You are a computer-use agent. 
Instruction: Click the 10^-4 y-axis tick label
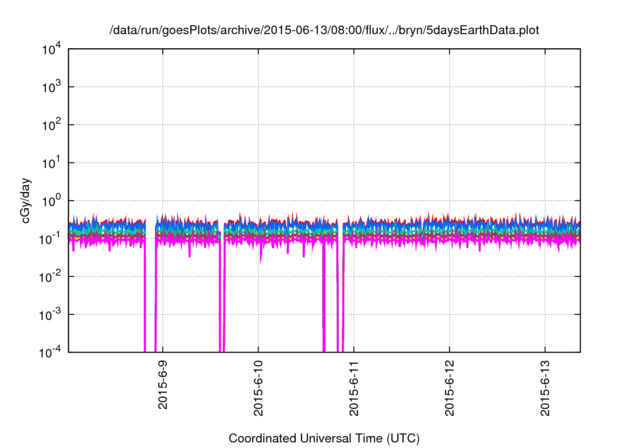50,352
